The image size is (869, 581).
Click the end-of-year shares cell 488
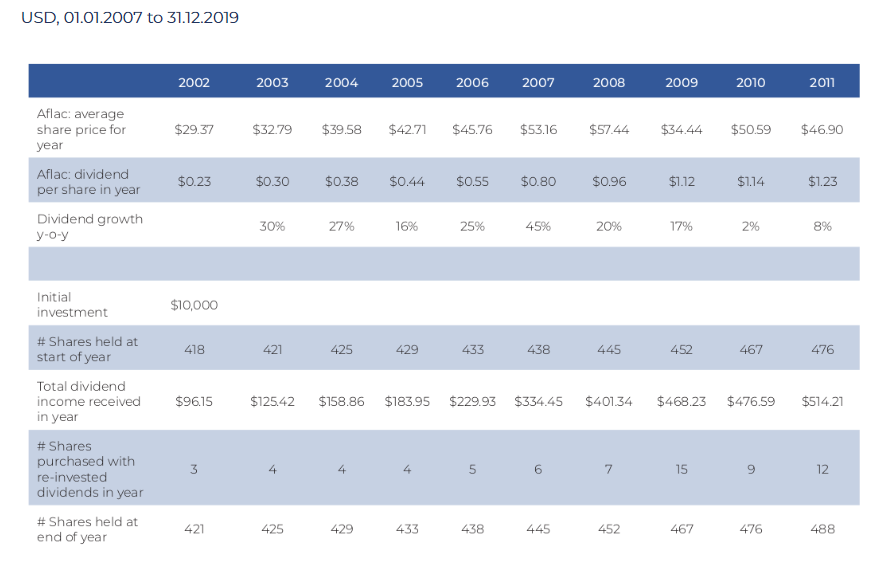822,529
